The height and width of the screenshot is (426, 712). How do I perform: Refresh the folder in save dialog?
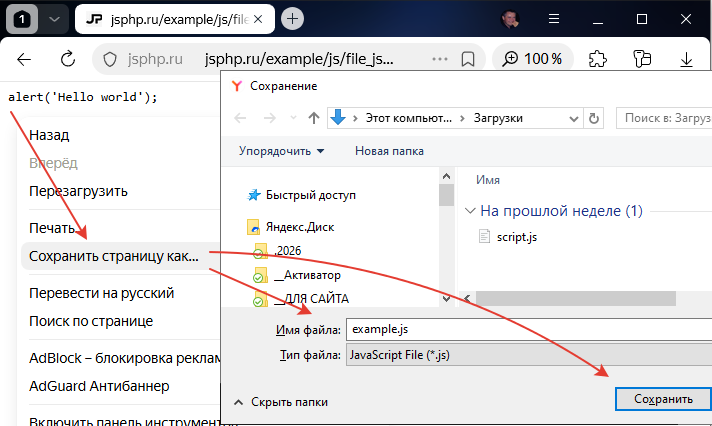[594, 118]
